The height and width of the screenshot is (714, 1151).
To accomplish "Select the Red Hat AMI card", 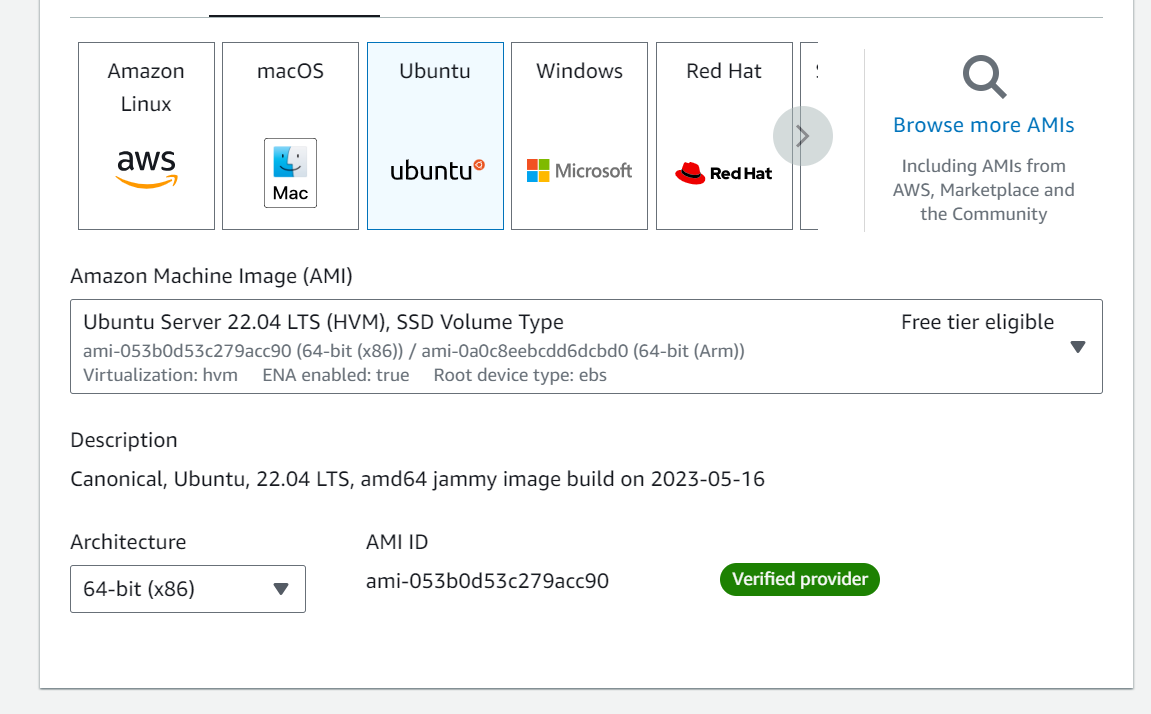I will click(x=724, y=136).
